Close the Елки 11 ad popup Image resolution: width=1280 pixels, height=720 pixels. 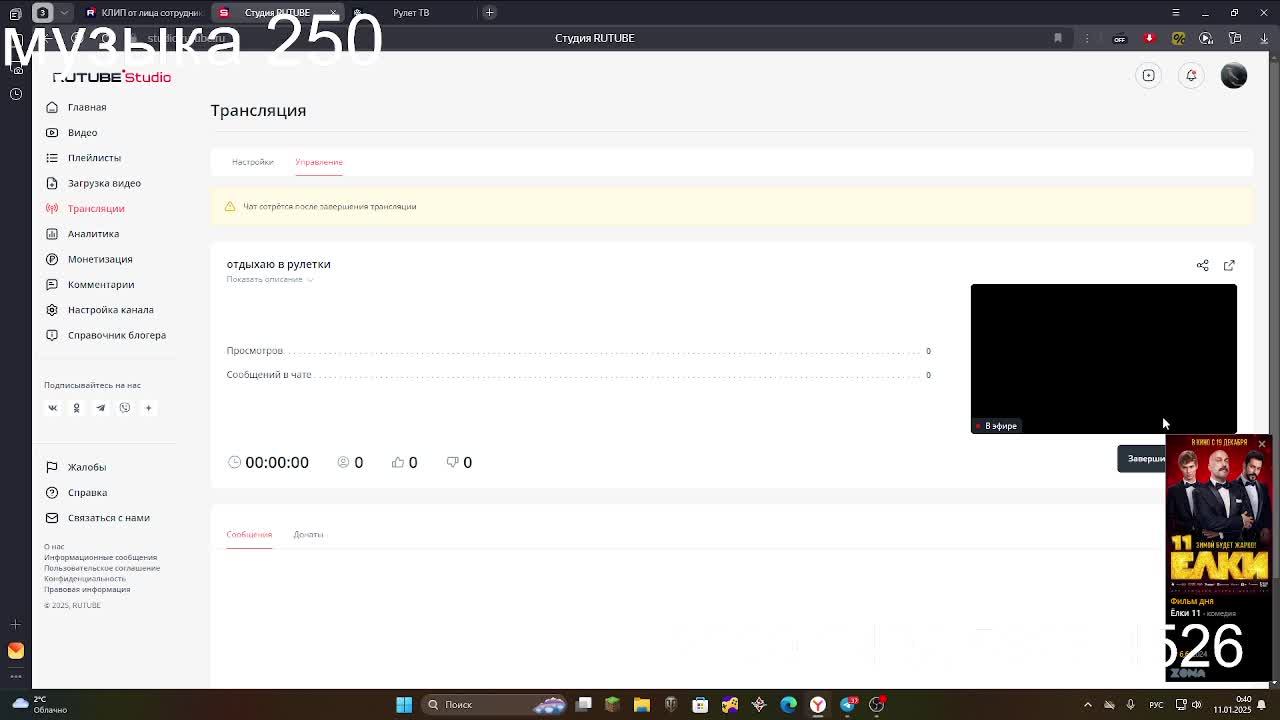click(x=1262, y=444)
